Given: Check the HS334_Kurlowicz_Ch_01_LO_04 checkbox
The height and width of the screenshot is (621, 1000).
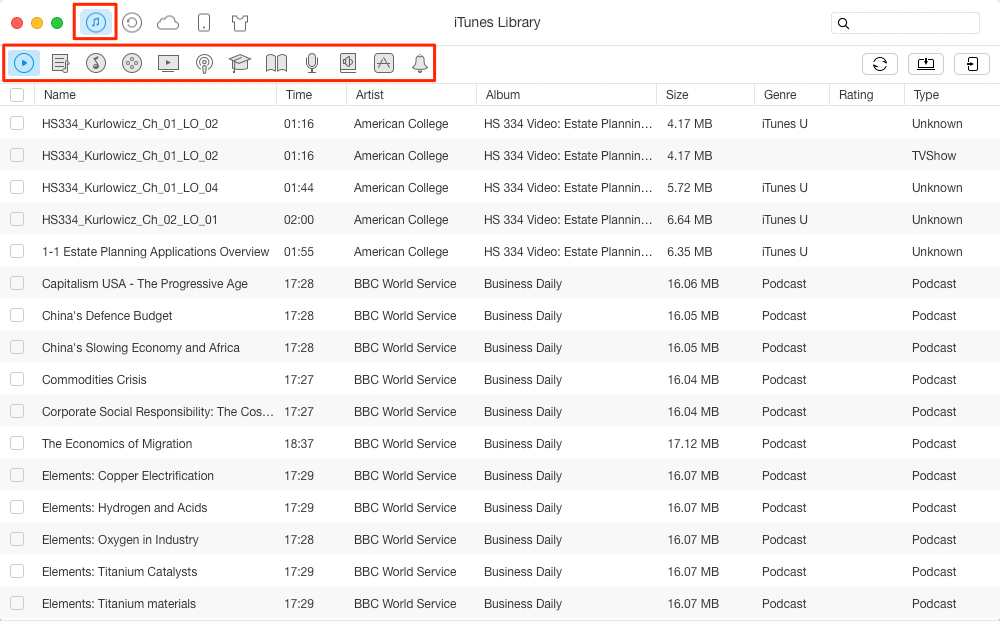Looking at the screenshot, I should click(x=17, y=187).
